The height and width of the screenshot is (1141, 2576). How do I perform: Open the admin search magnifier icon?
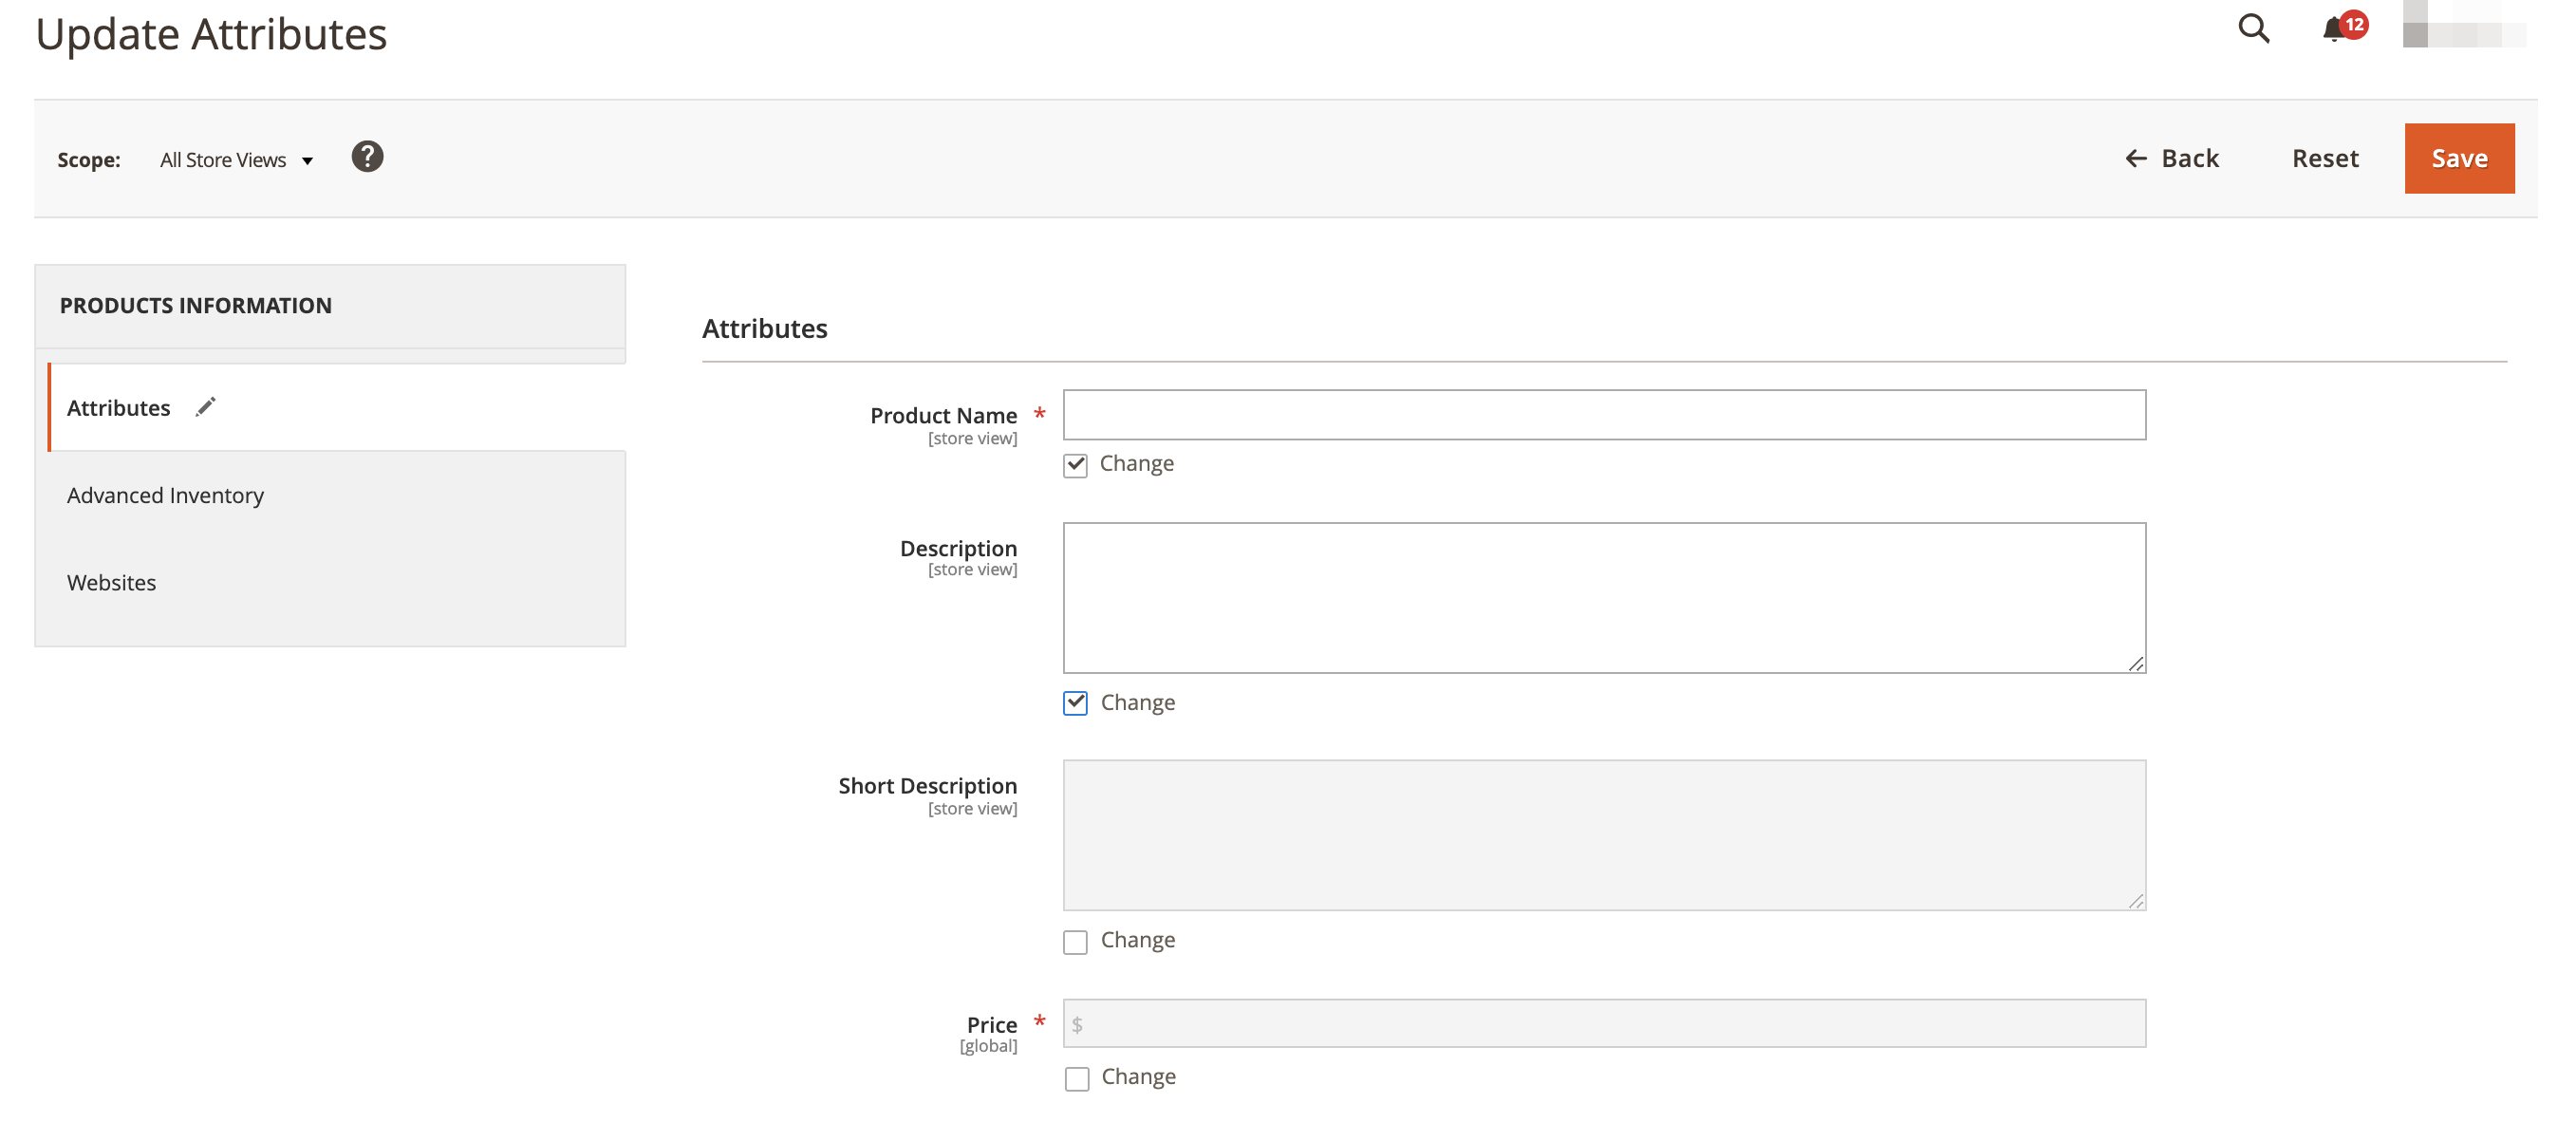point(2253,28)
